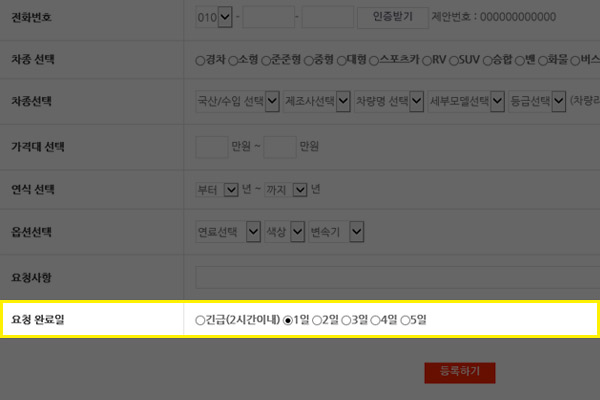Focus the minimum price 만원 input box
Viewport: 600px width, 400px height.
point(211,146)
